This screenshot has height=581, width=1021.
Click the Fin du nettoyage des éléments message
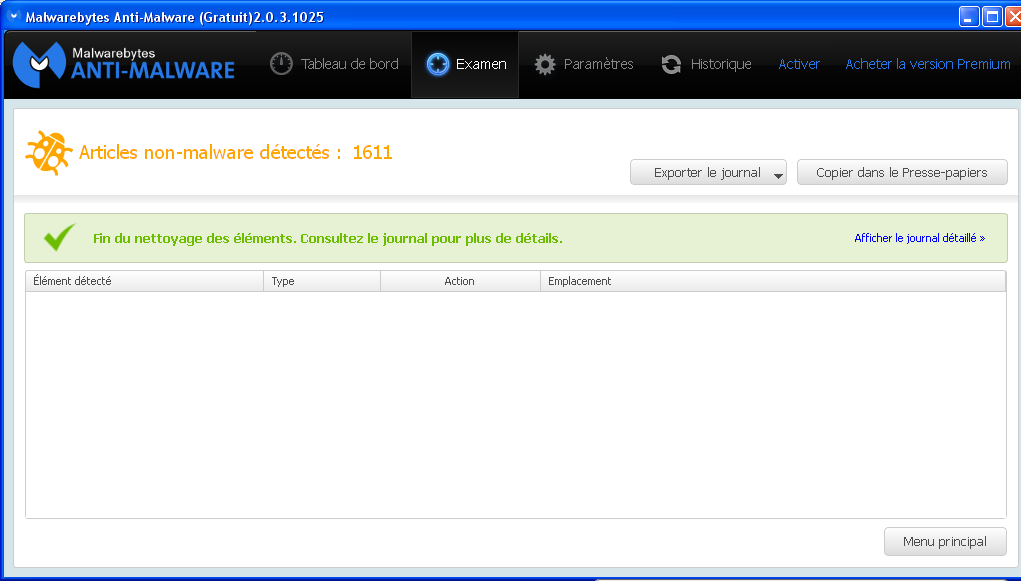coord(328,238)
